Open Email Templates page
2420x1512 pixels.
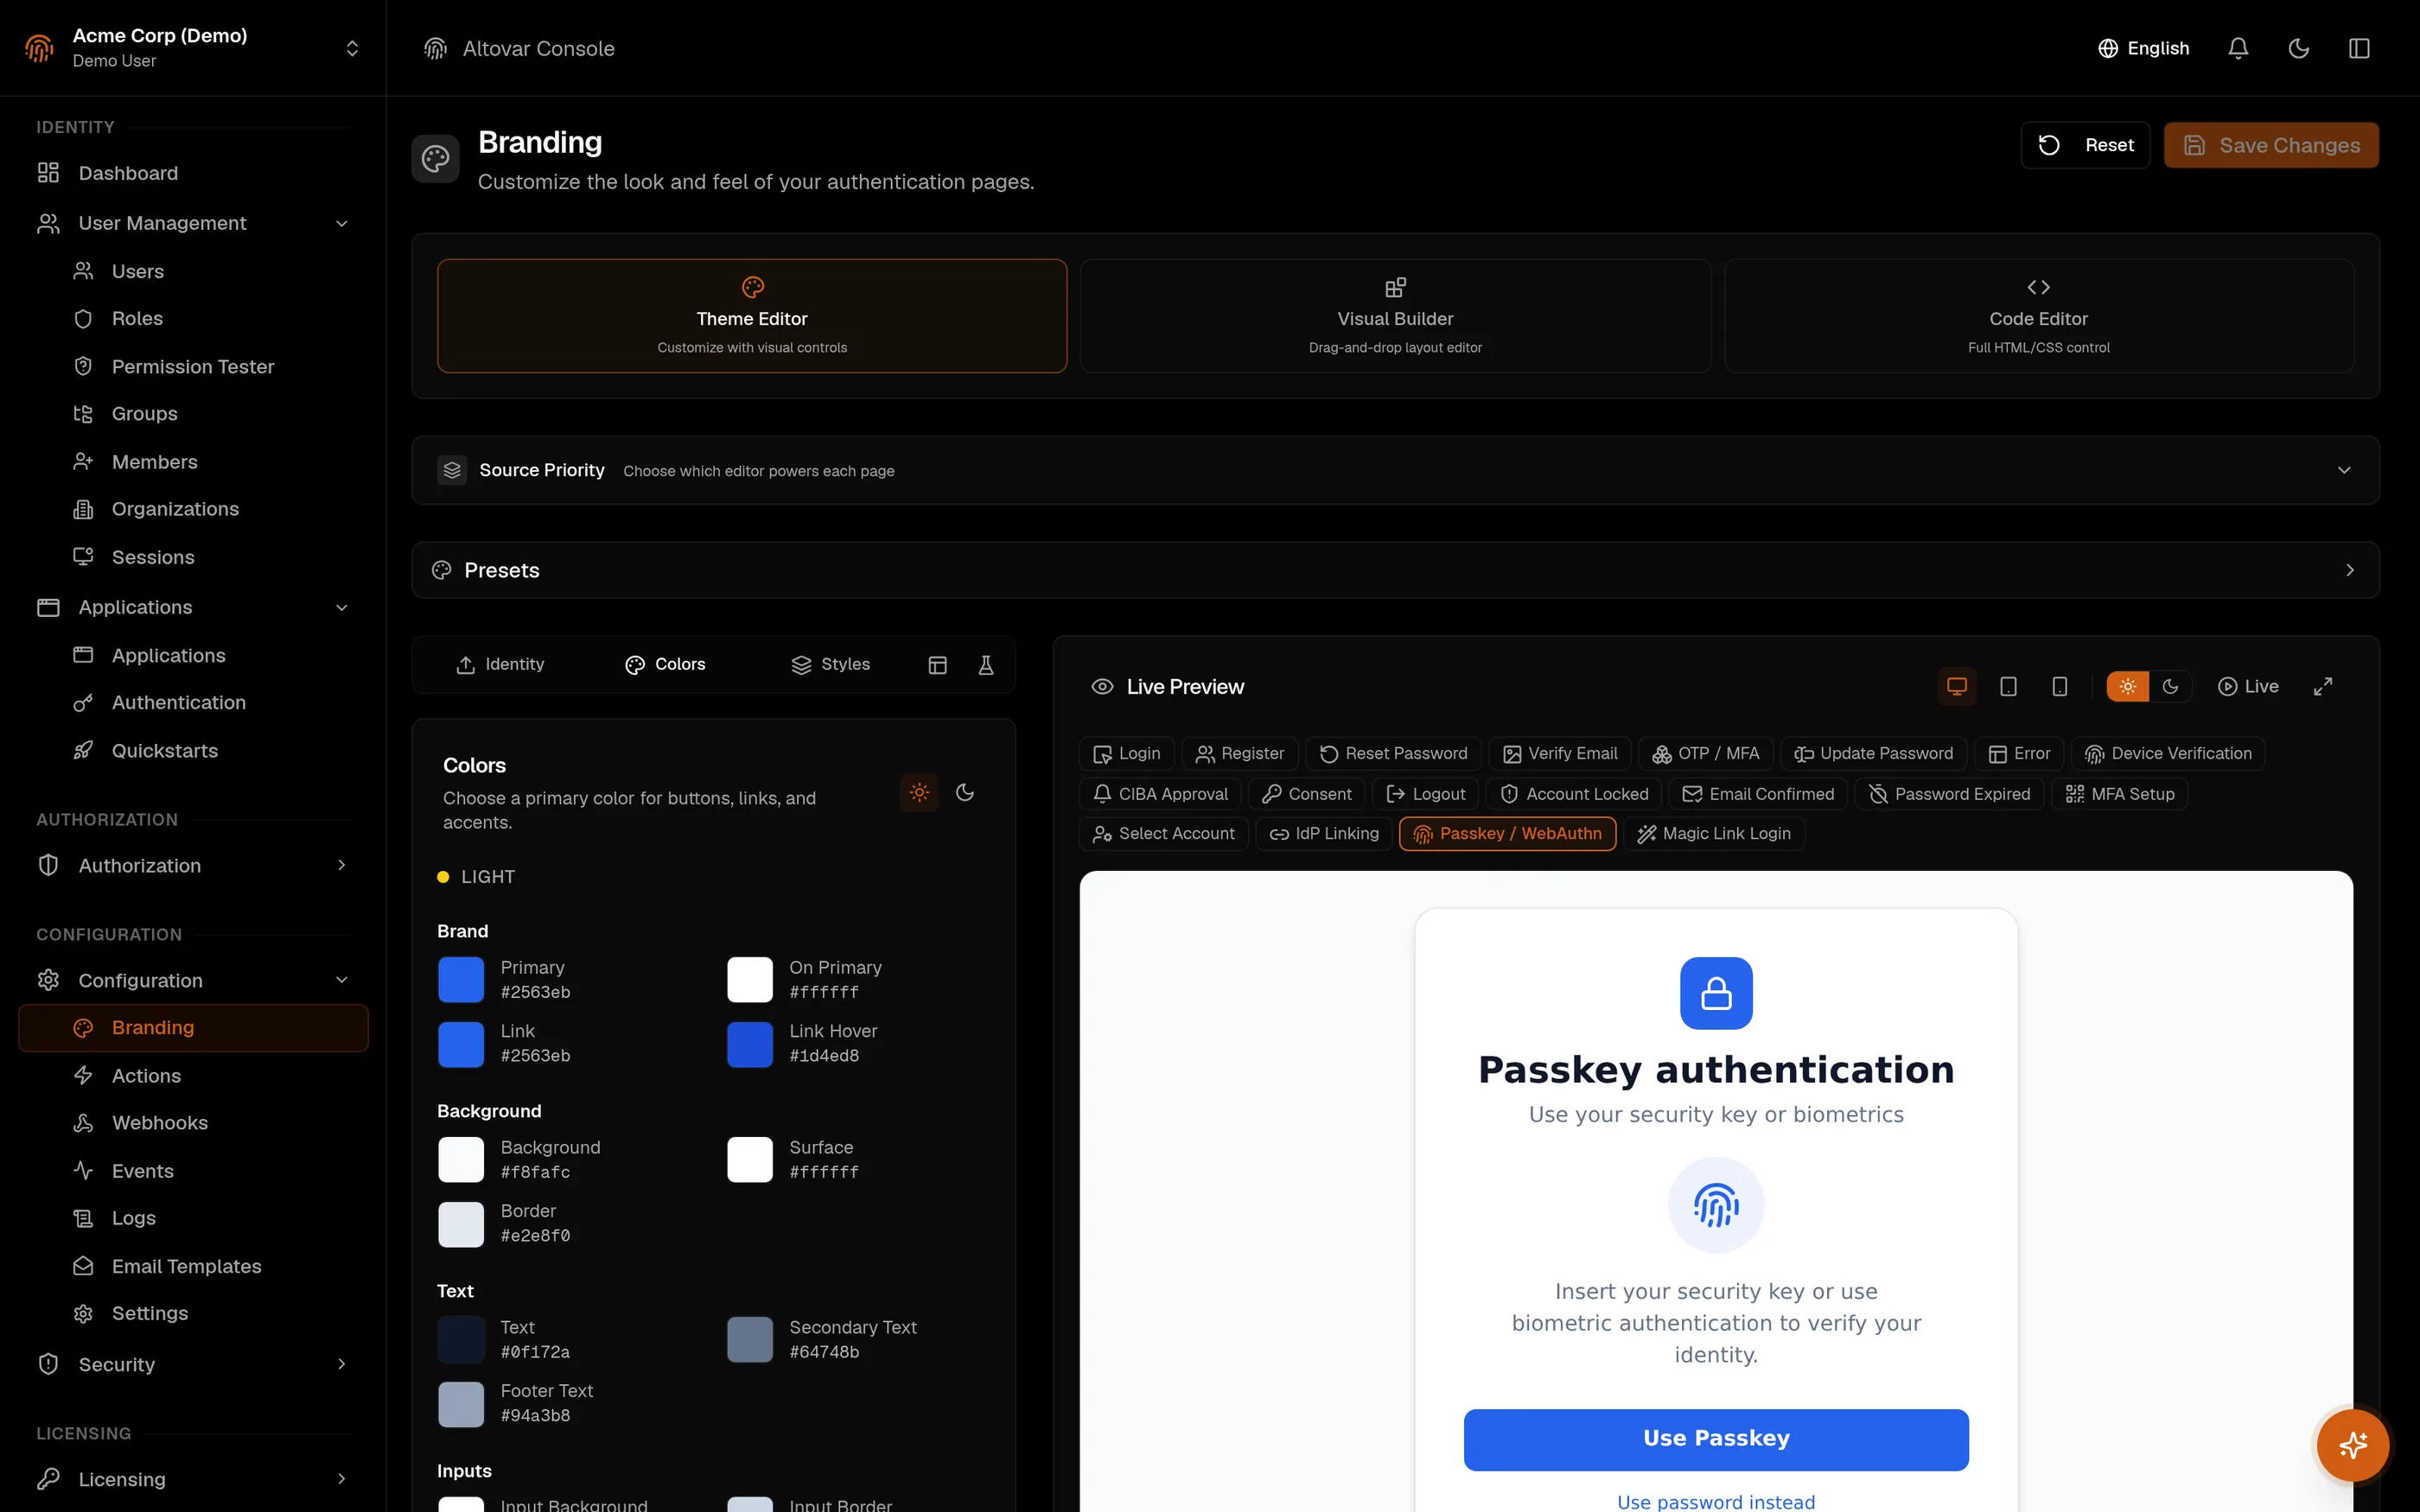193,1266
